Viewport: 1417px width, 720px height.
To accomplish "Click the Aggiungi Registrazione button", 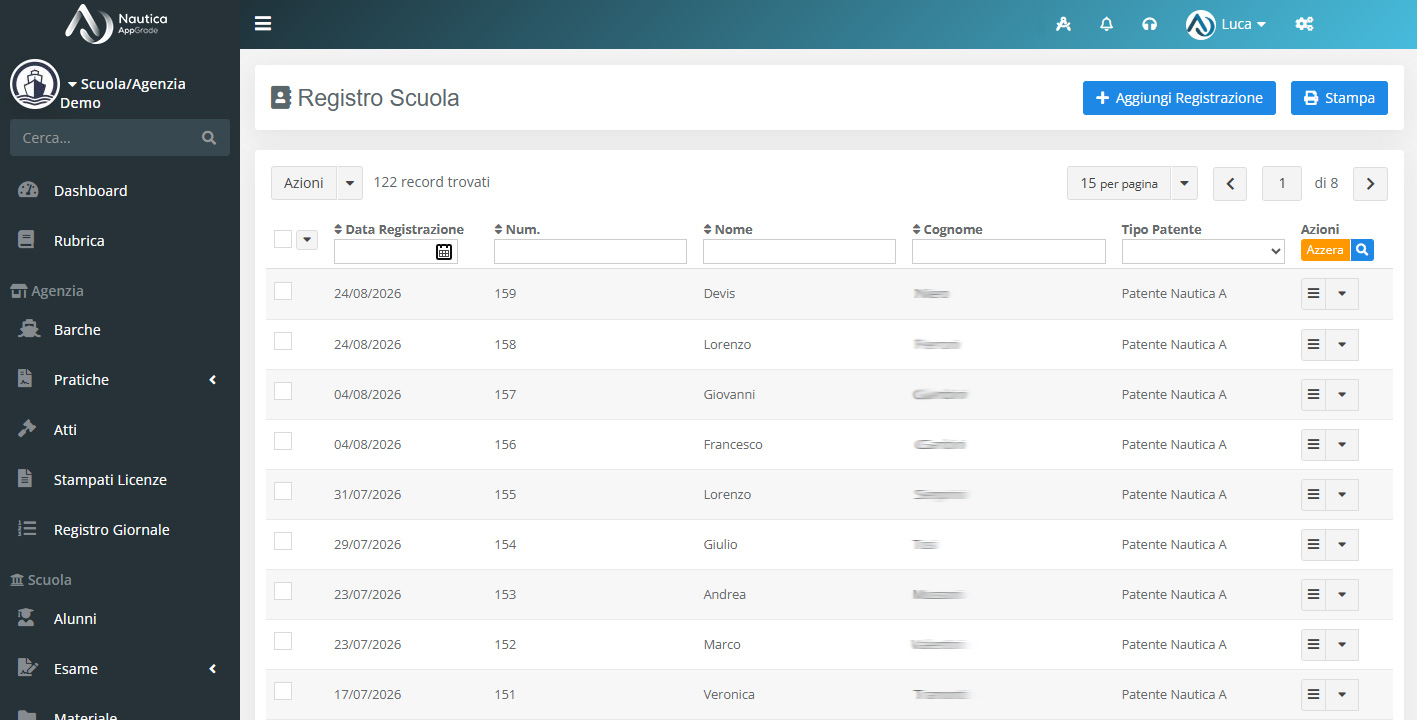I will (1179, 98).
